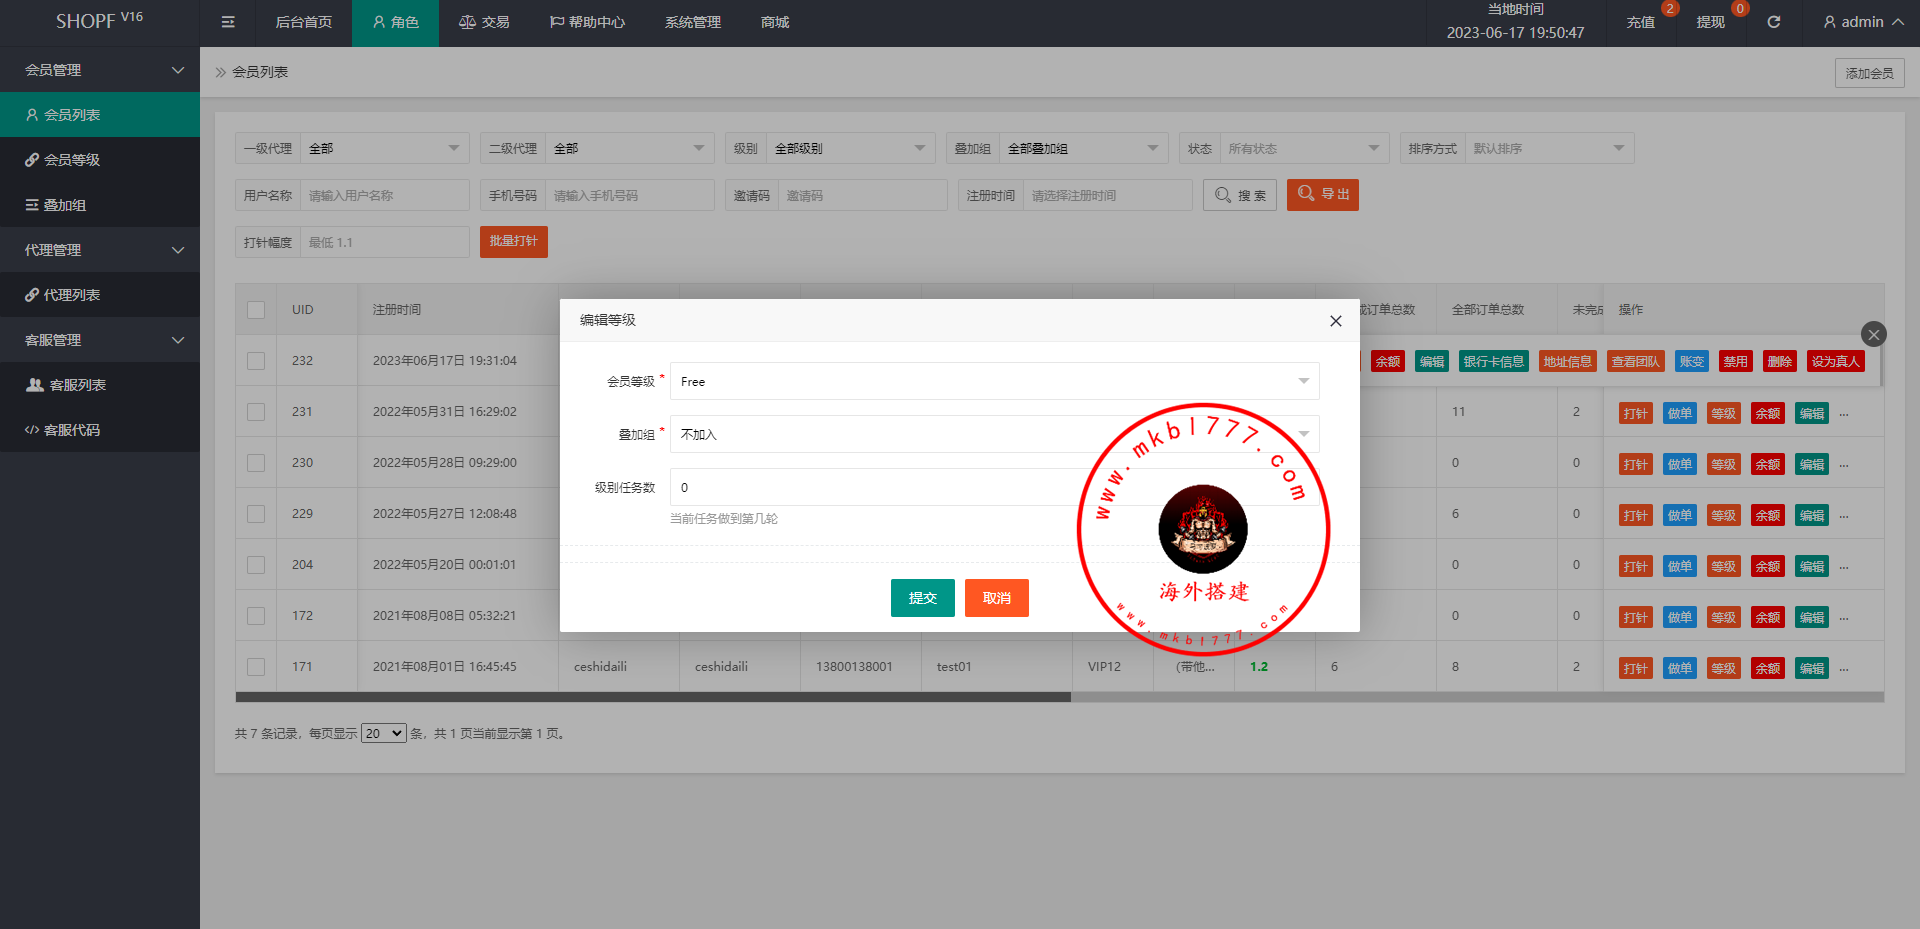This screenshot has height=929, width=1920.
Task: Check the row checkbox for UID 204
Action: click(256, 565)
